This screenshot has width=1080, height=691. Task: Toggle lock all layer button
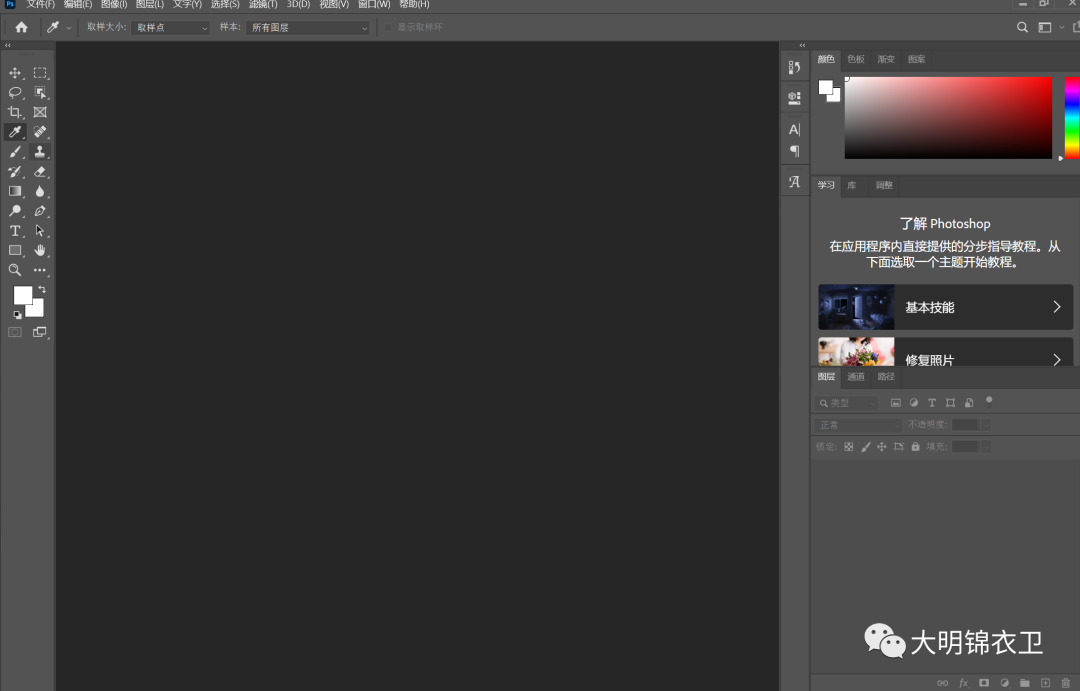915,446
